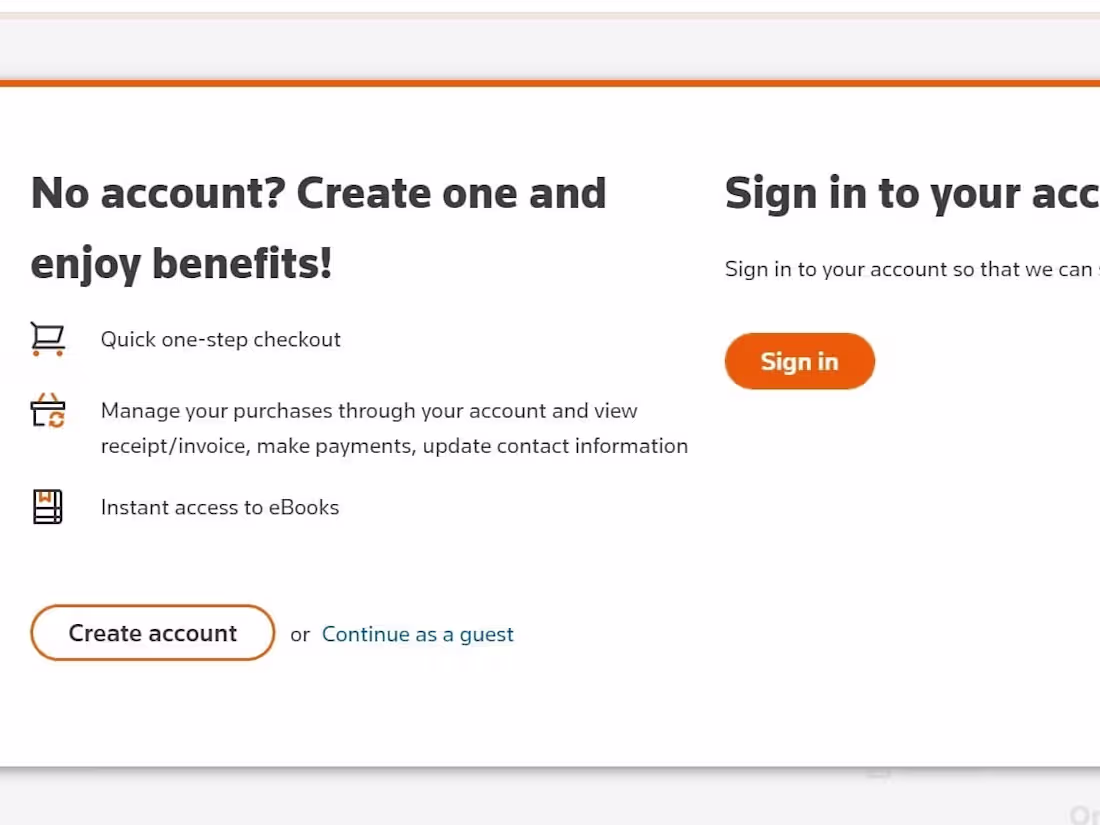The image size is (1100, 825).
Task: Click the icon above the manage purchases icon
Action: 47,339
